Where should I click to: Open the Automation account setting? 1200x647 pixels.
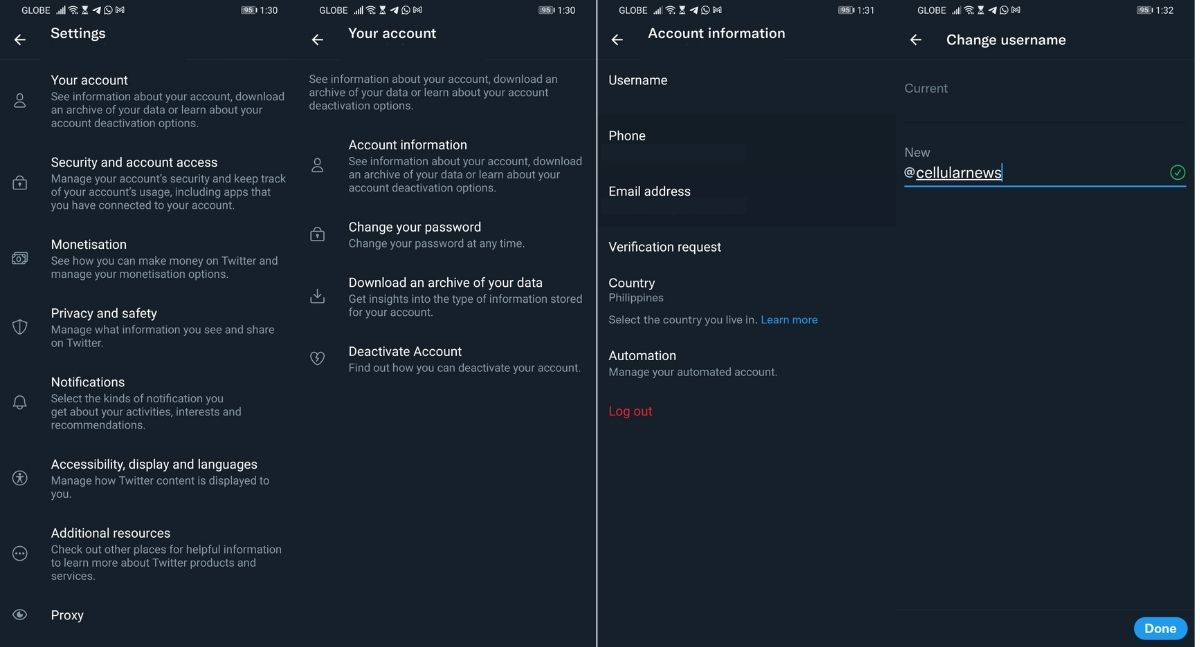coord(642,356)
